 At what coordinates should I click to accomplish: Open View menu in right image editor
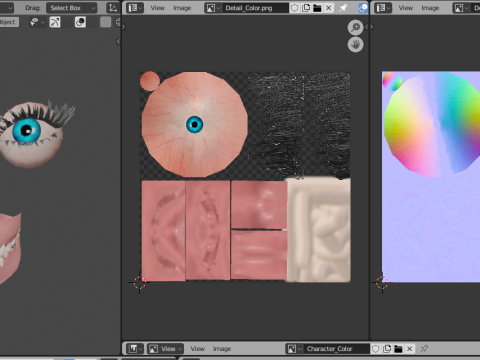point(406,8)
